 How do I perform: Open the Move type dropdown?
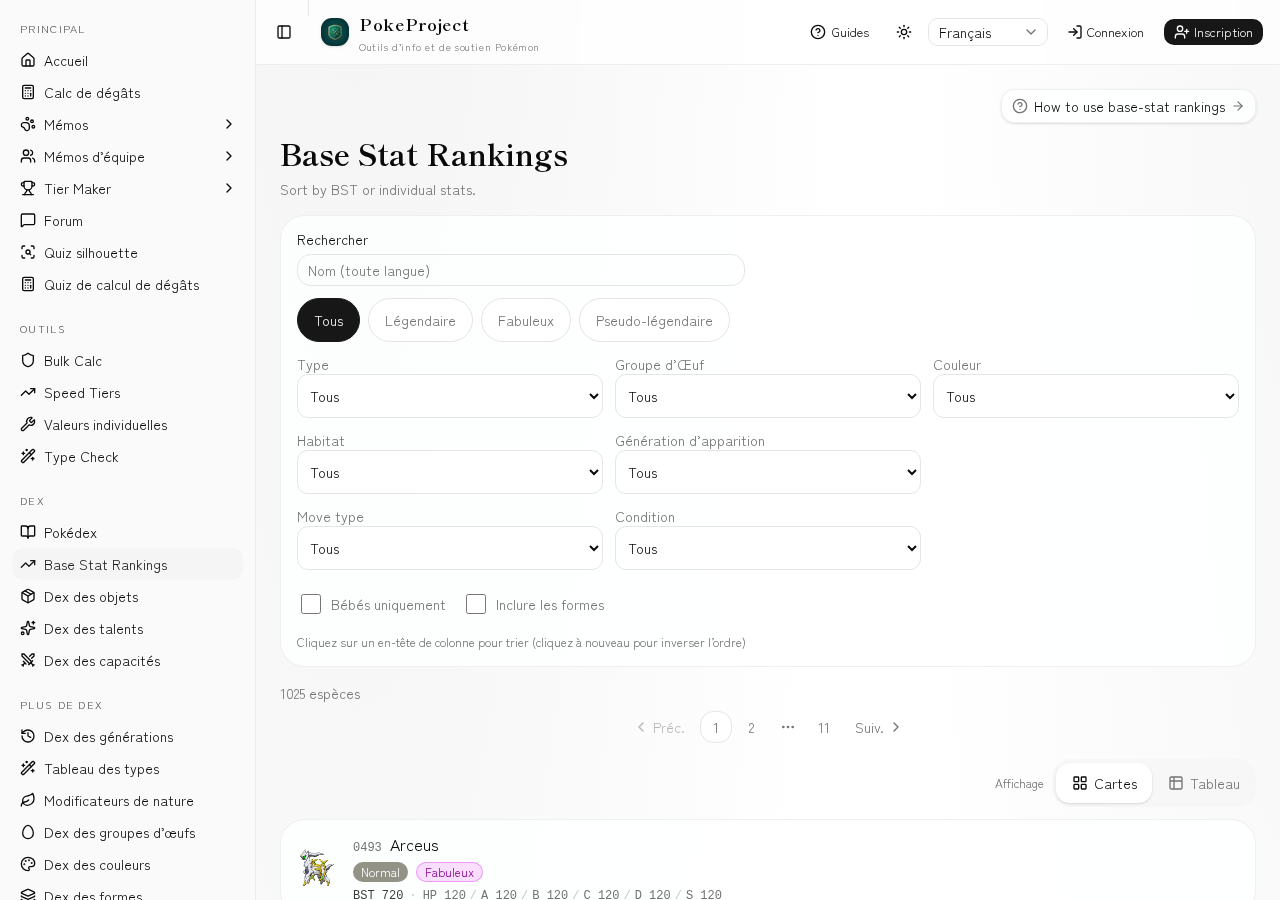(450, 548)
